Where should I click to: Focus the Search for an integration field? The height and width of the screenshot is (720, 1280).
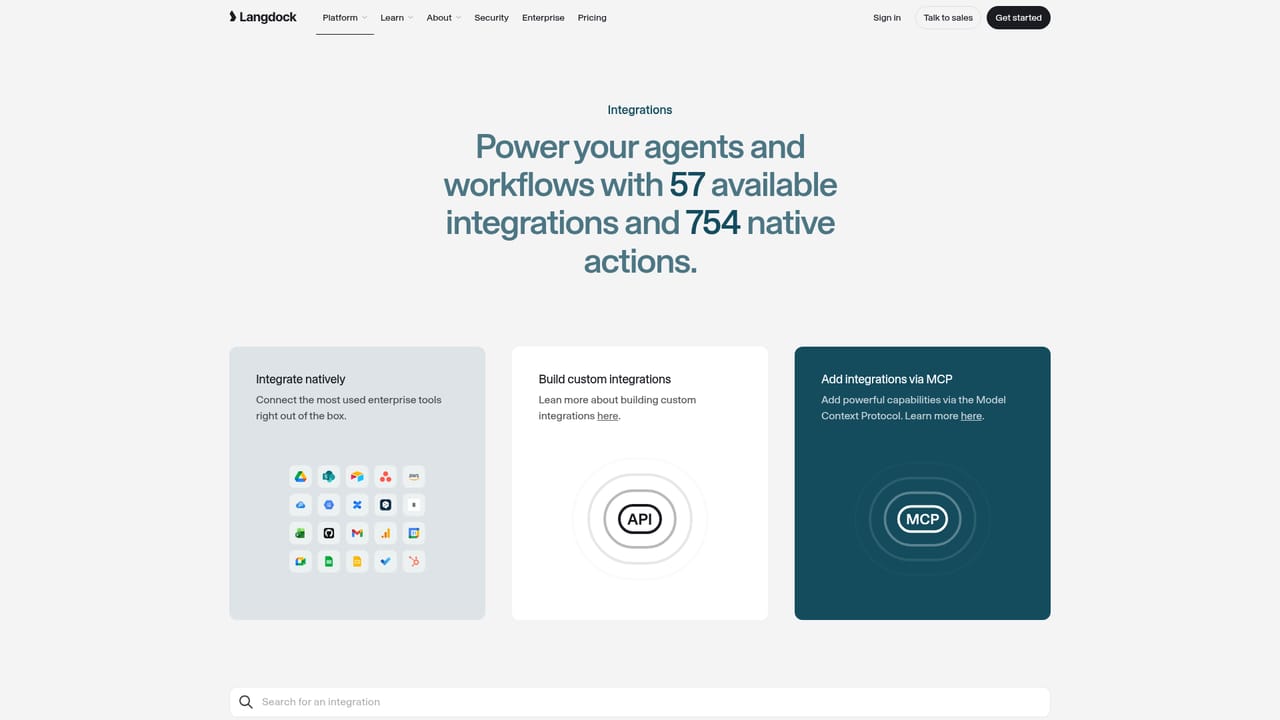tap(640, 702)
